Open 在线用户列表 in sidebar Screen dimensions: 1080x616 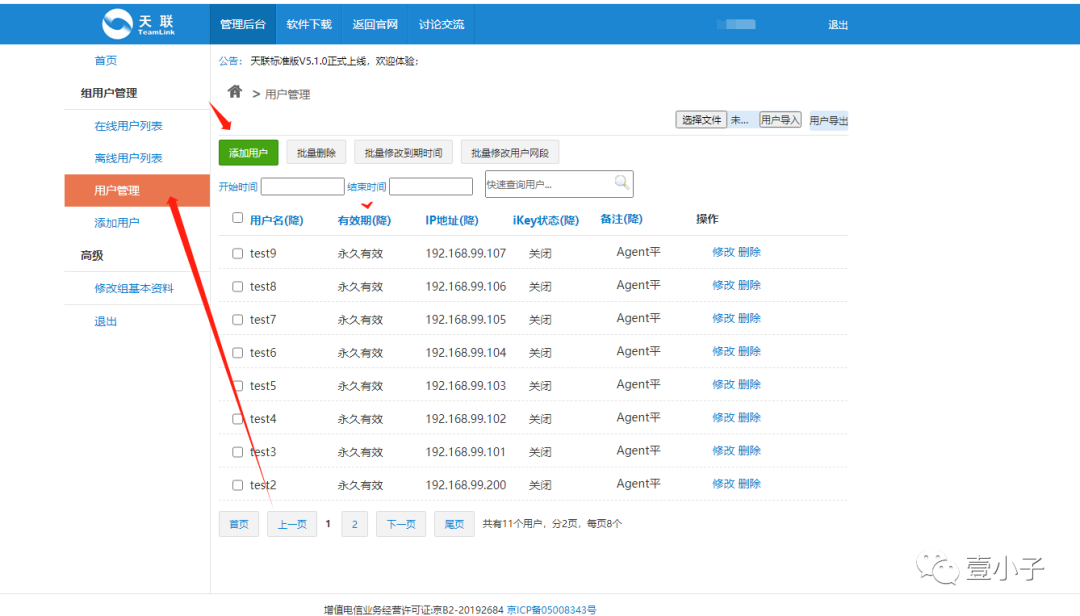point(128,126)
